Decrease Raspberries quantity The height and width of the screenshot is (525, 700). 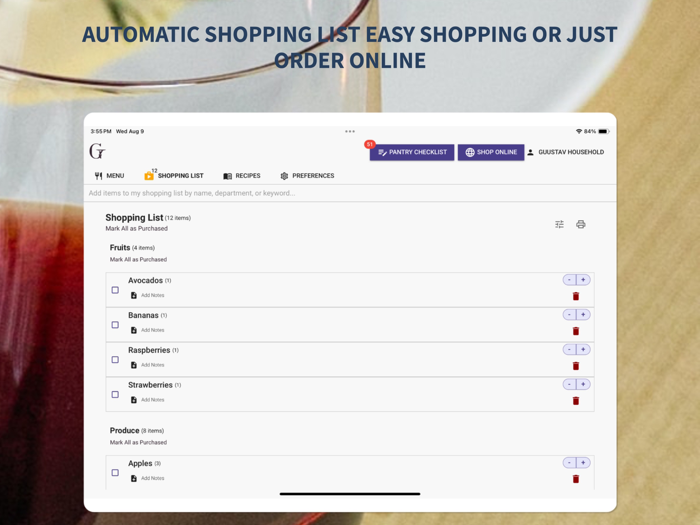coord(569,350)
